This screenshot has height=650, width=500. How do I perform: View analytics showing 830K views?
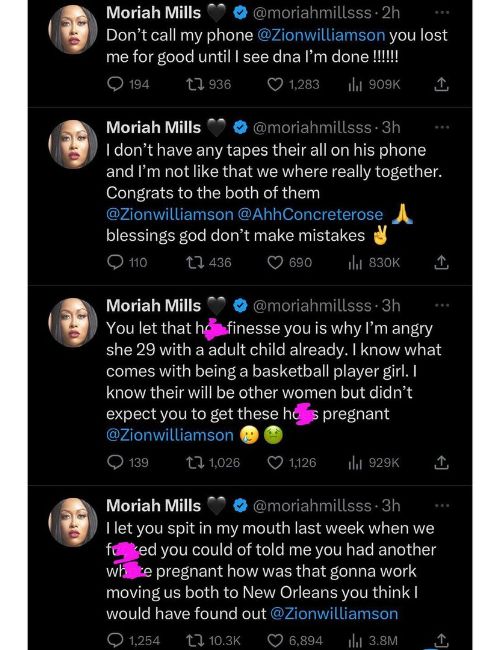coord(374,262)
